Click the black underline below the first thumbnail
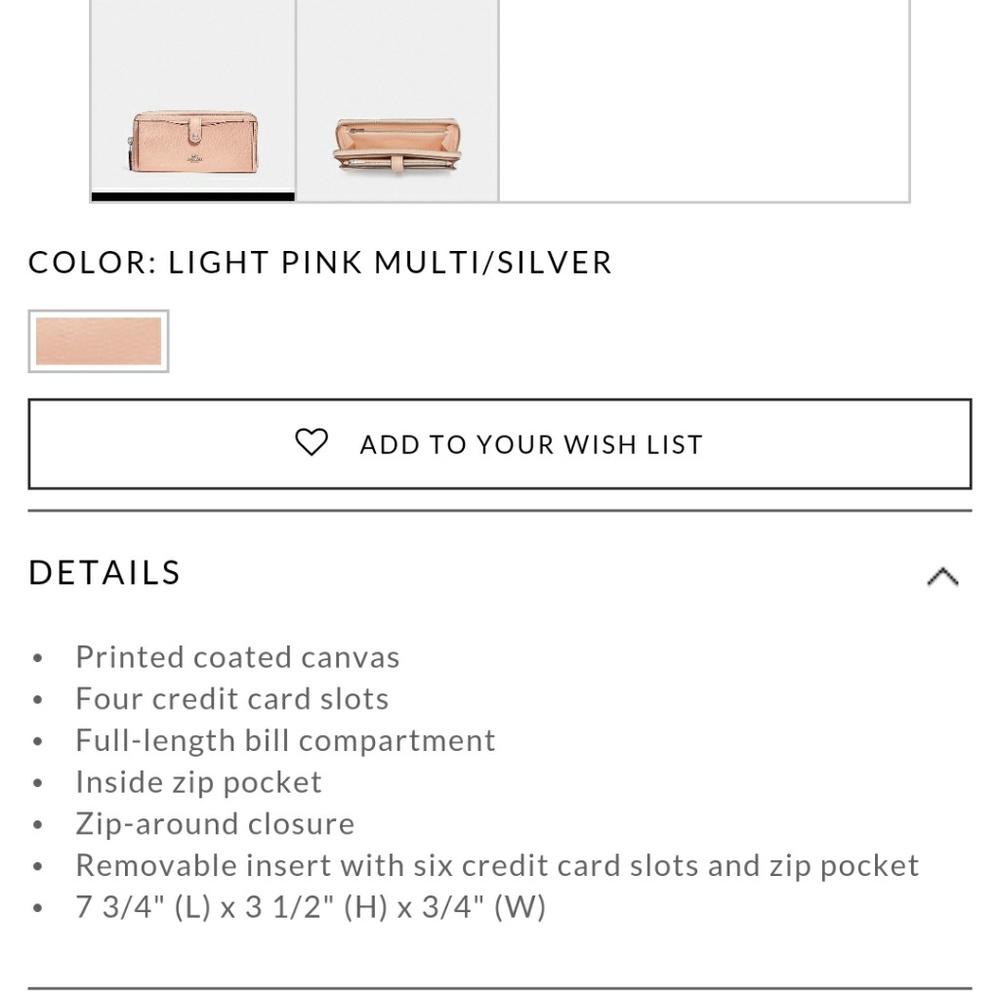The image size is (1000, 1000). click(x=193, y=197)
